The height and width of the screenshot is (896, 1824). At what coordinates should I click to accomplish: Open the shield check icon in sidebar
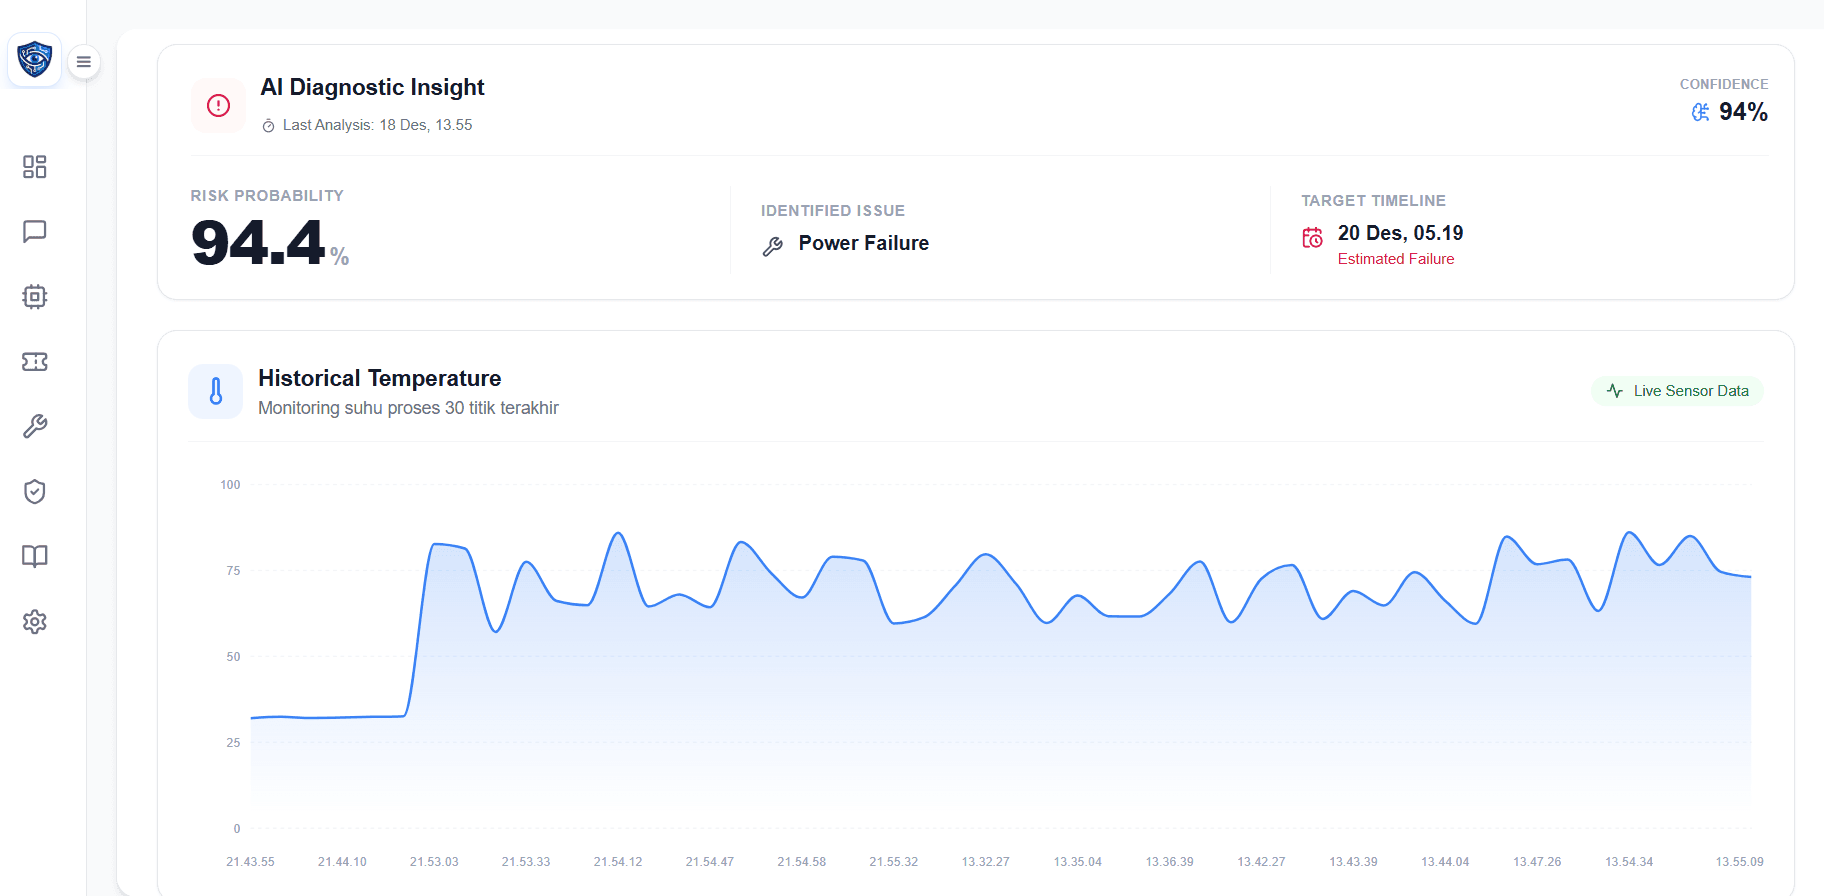point(35,492)
